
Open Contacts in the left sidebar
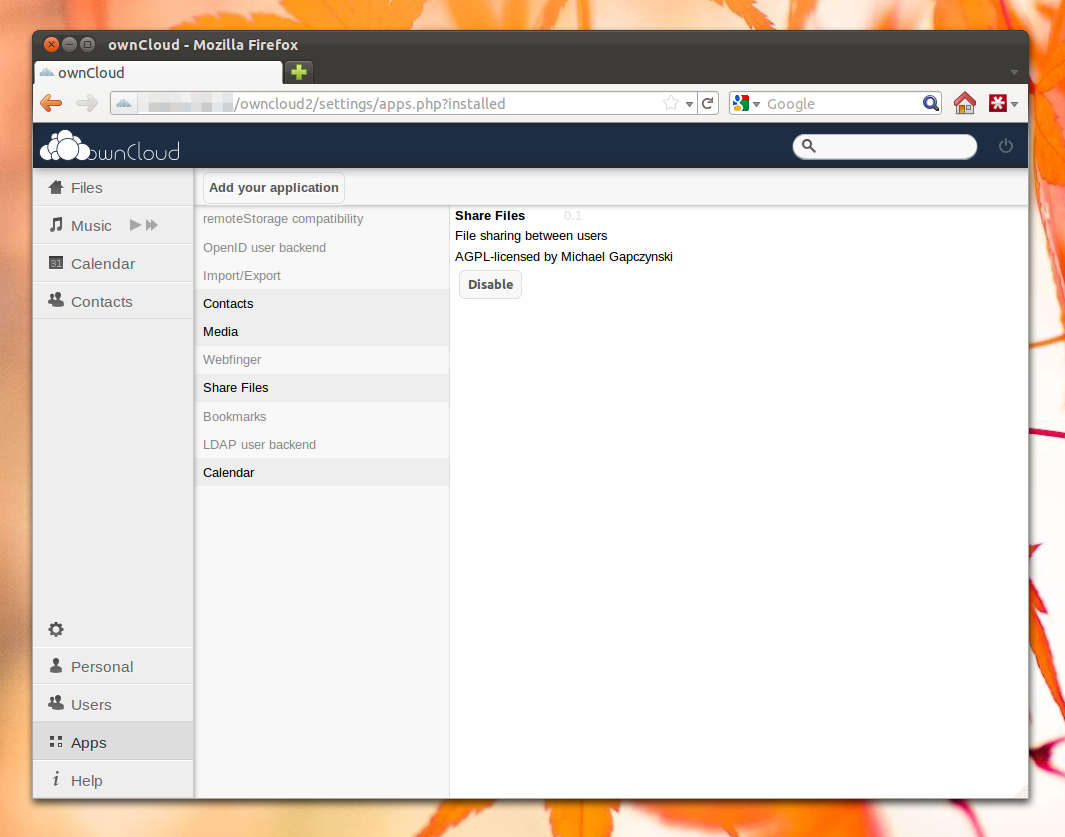113,302
